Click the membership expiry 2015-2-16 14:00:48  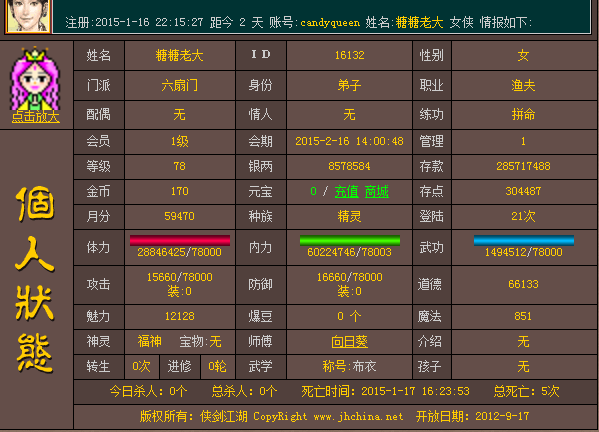[349, 141]
